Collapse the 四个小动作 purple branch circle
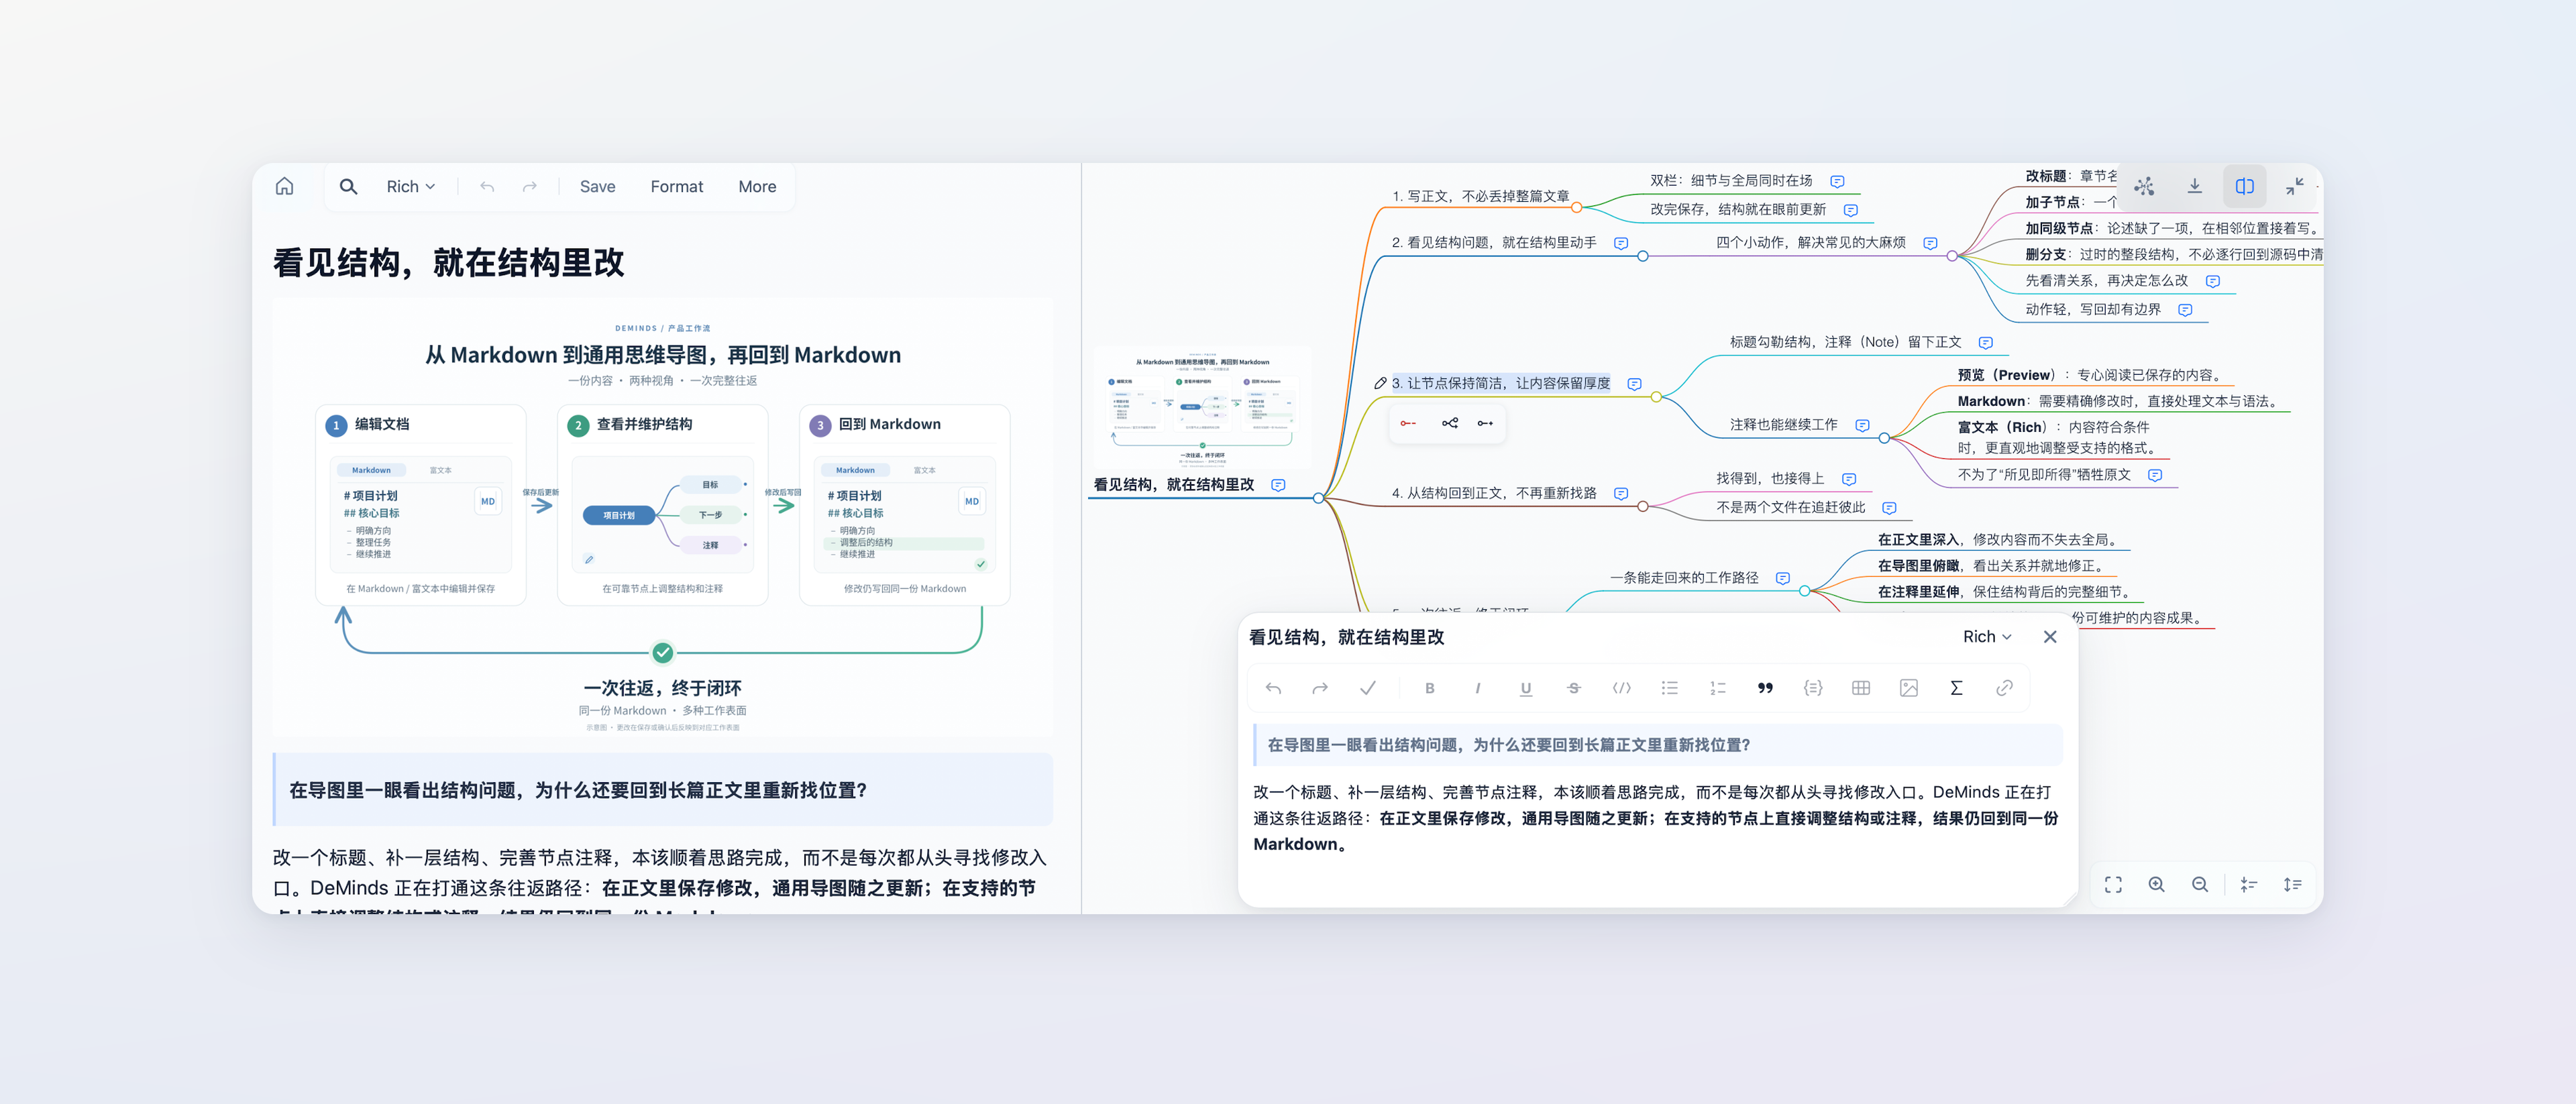This screenshot has width=2576, height=1104. click(1952, 256)
